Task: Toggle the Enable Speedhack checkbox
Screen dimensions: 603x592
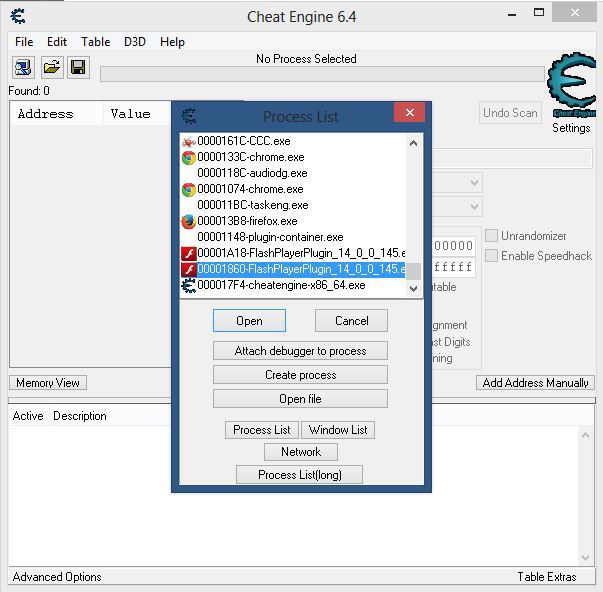Action: click(491, 255)
